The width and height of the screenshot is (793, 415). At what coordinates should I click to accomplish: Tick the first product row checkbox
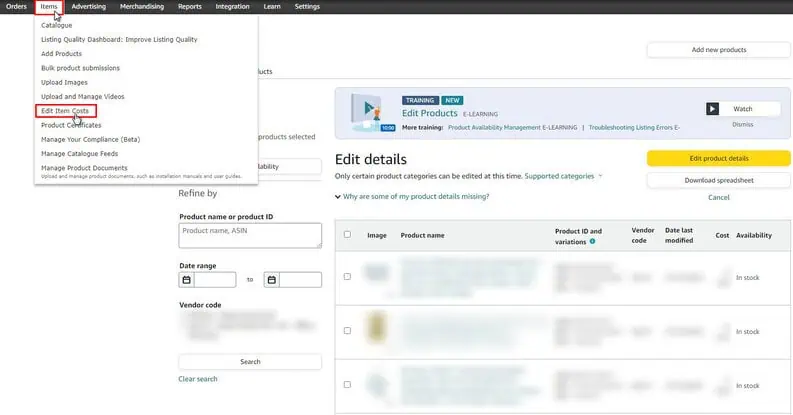(347, 276)
